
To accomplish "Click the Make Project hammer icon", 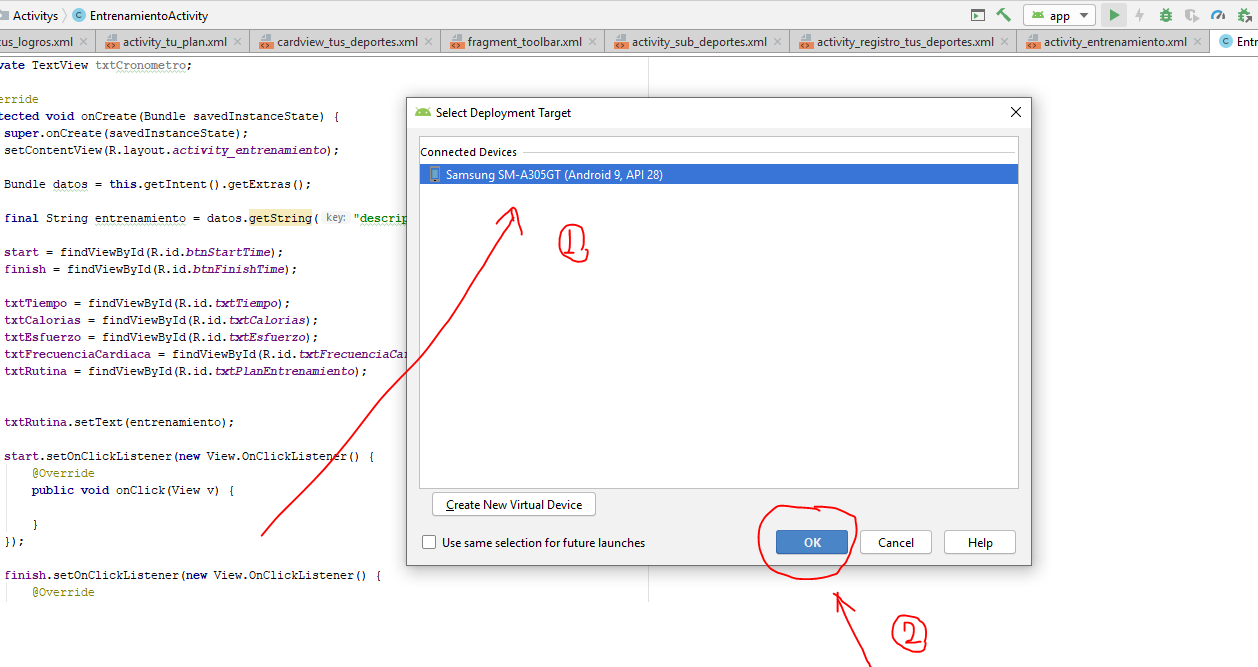I will (1004, 15).
